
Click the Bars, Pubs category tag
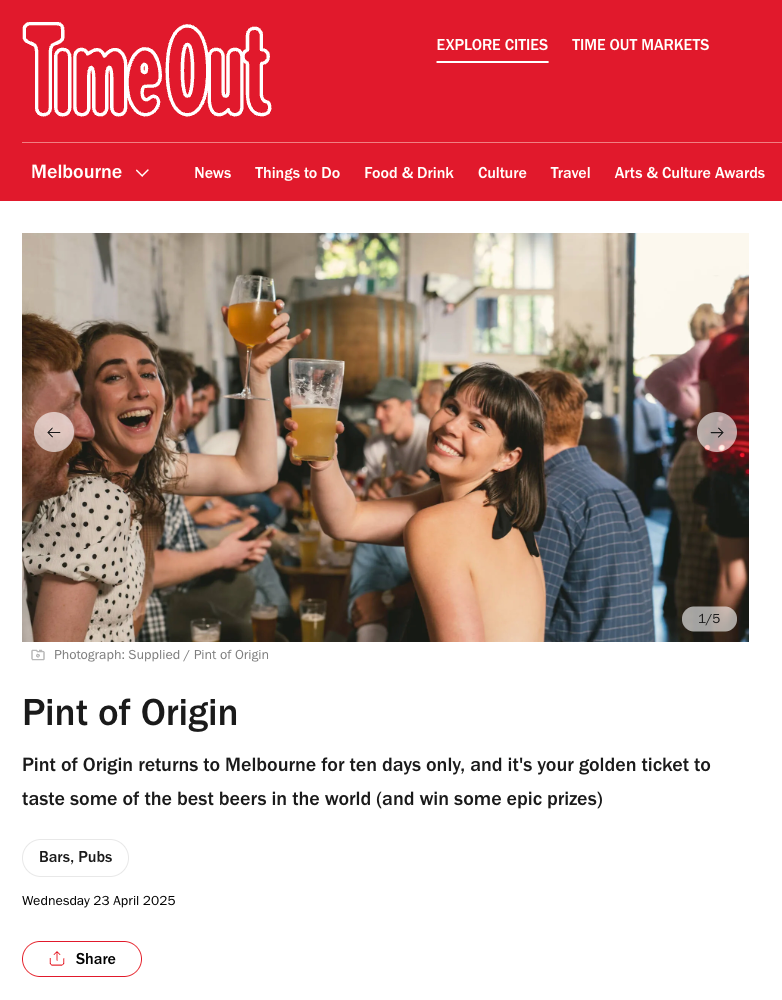(75, 857)
